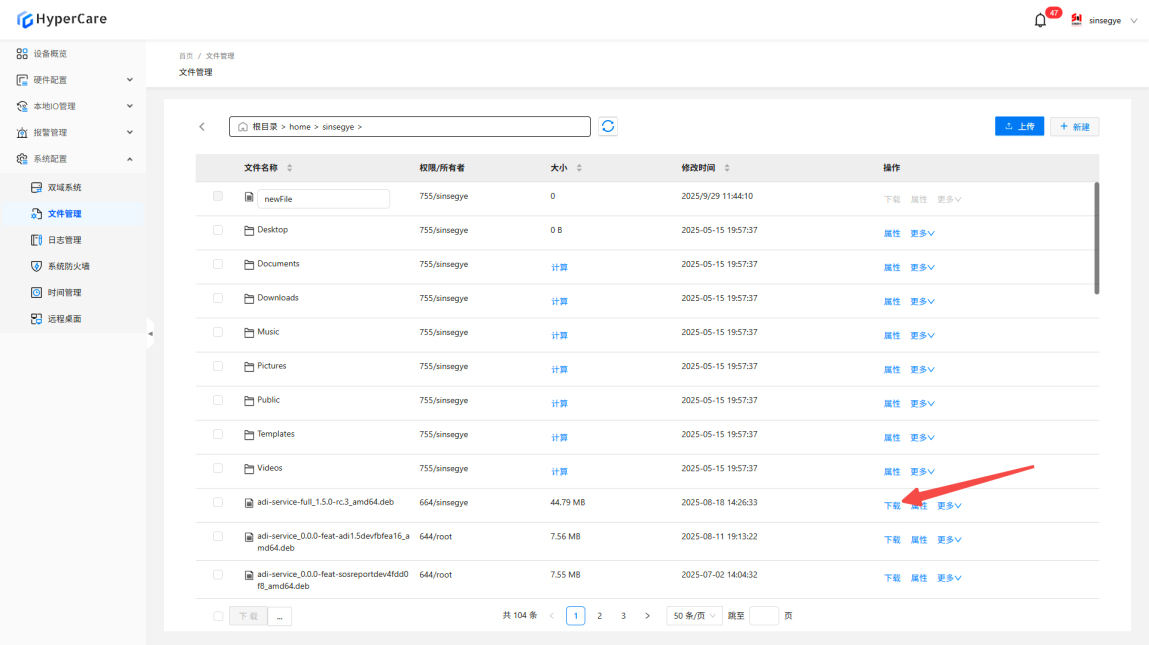Click the back arrow left of path

[x=202, y=127]
